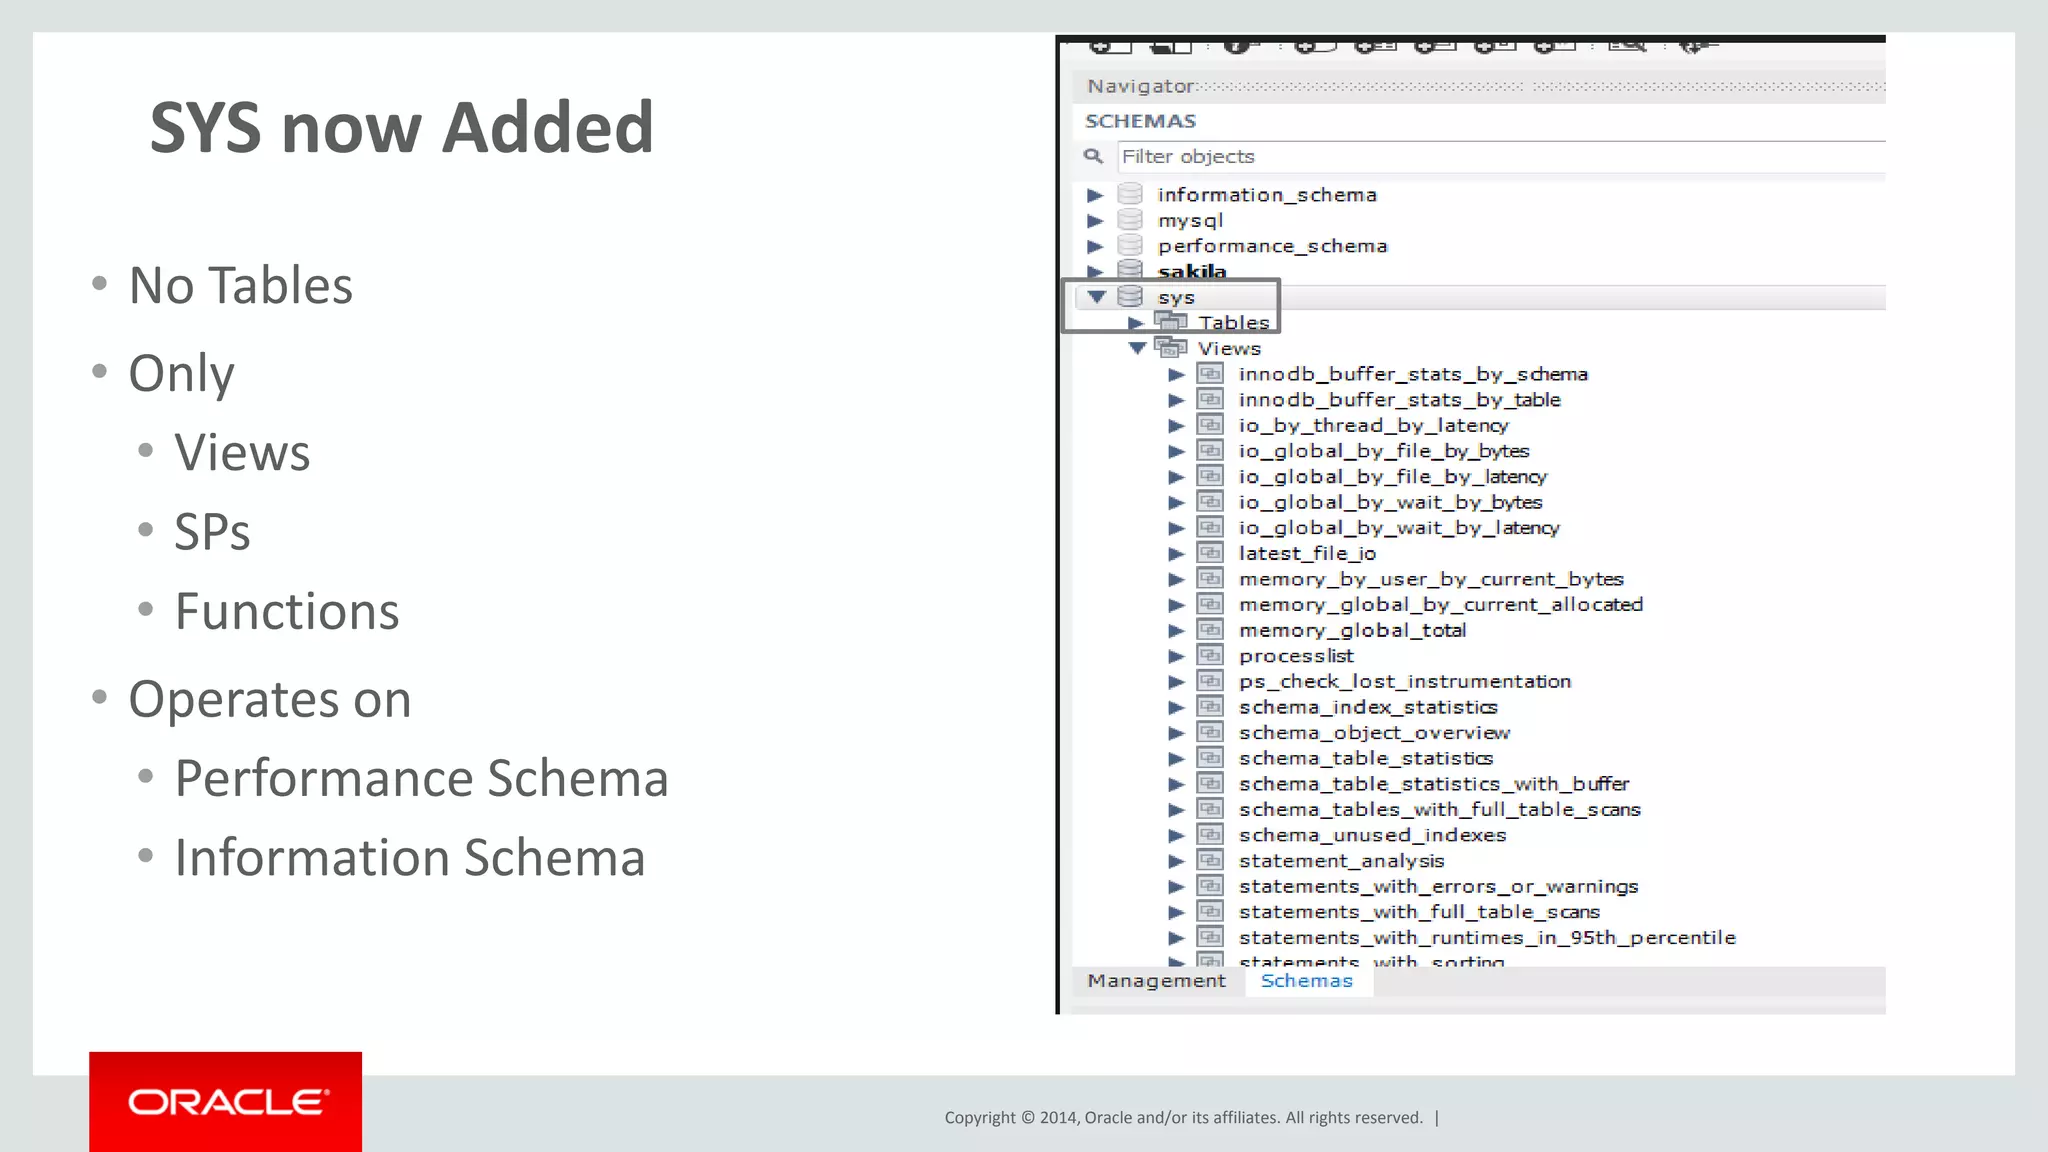Image resolution: width=2048 pixels, height=1152 pixels.
Task: Click the view icon of io_global_by_file_by_bytes
Action: [x=1210, y=450]
